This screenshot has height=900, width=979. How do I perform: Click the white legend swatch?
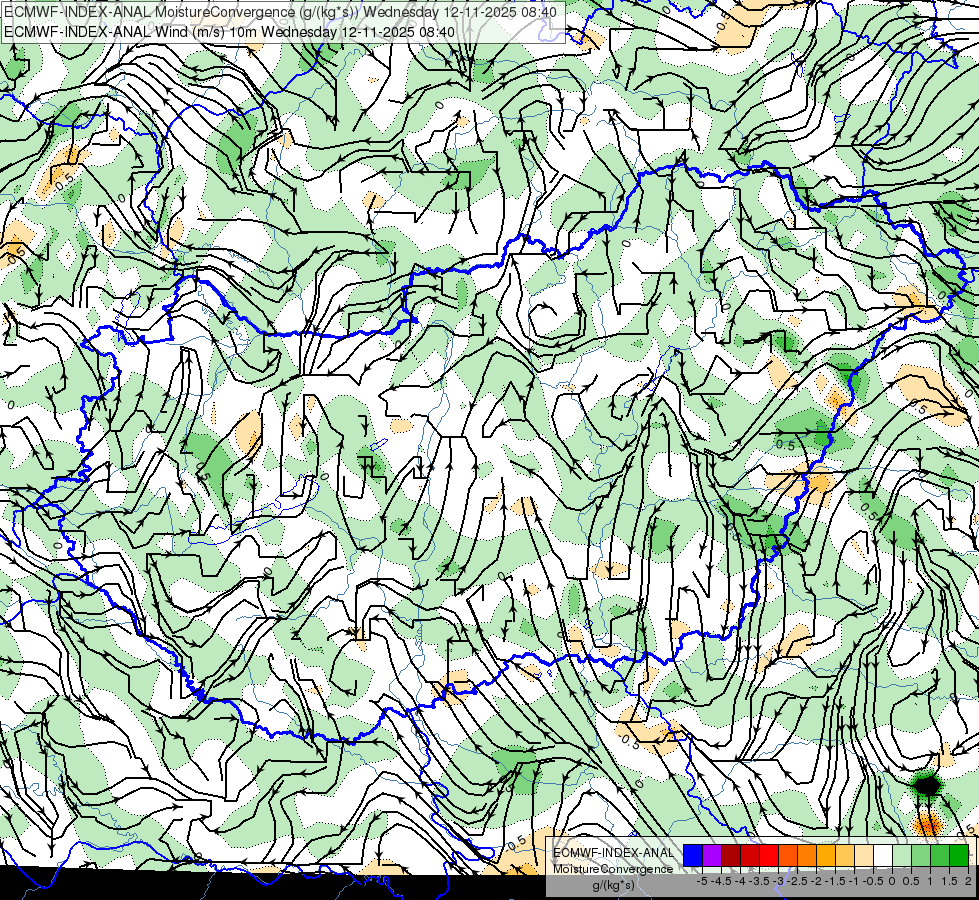pos(883,855)
